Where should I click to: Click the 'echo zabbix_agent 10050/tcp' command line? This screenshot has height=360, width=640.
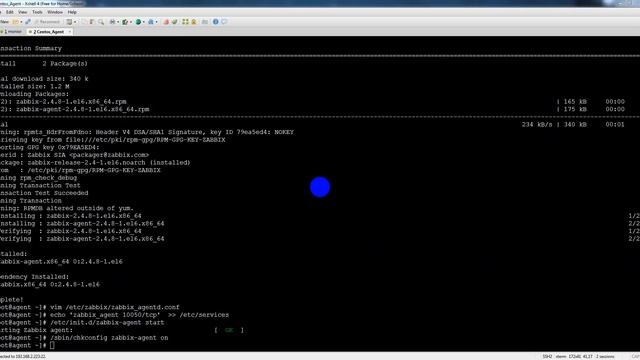(x=139, y=315)
